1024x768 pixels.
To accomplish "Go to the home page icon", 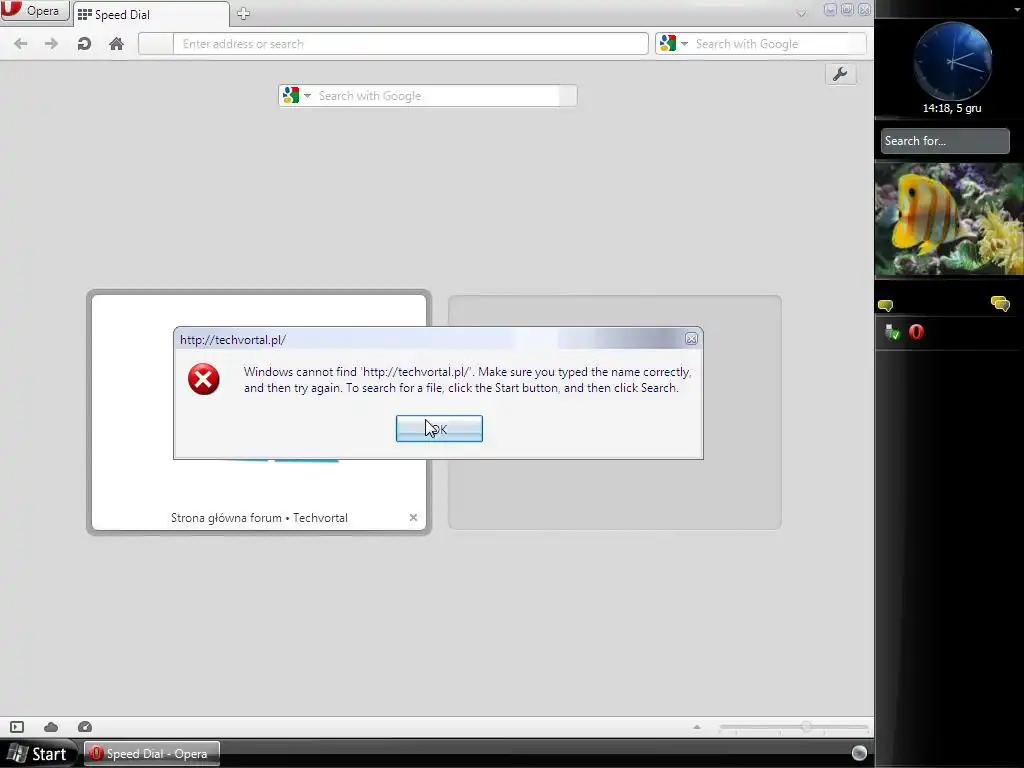I will click(116, 44).
